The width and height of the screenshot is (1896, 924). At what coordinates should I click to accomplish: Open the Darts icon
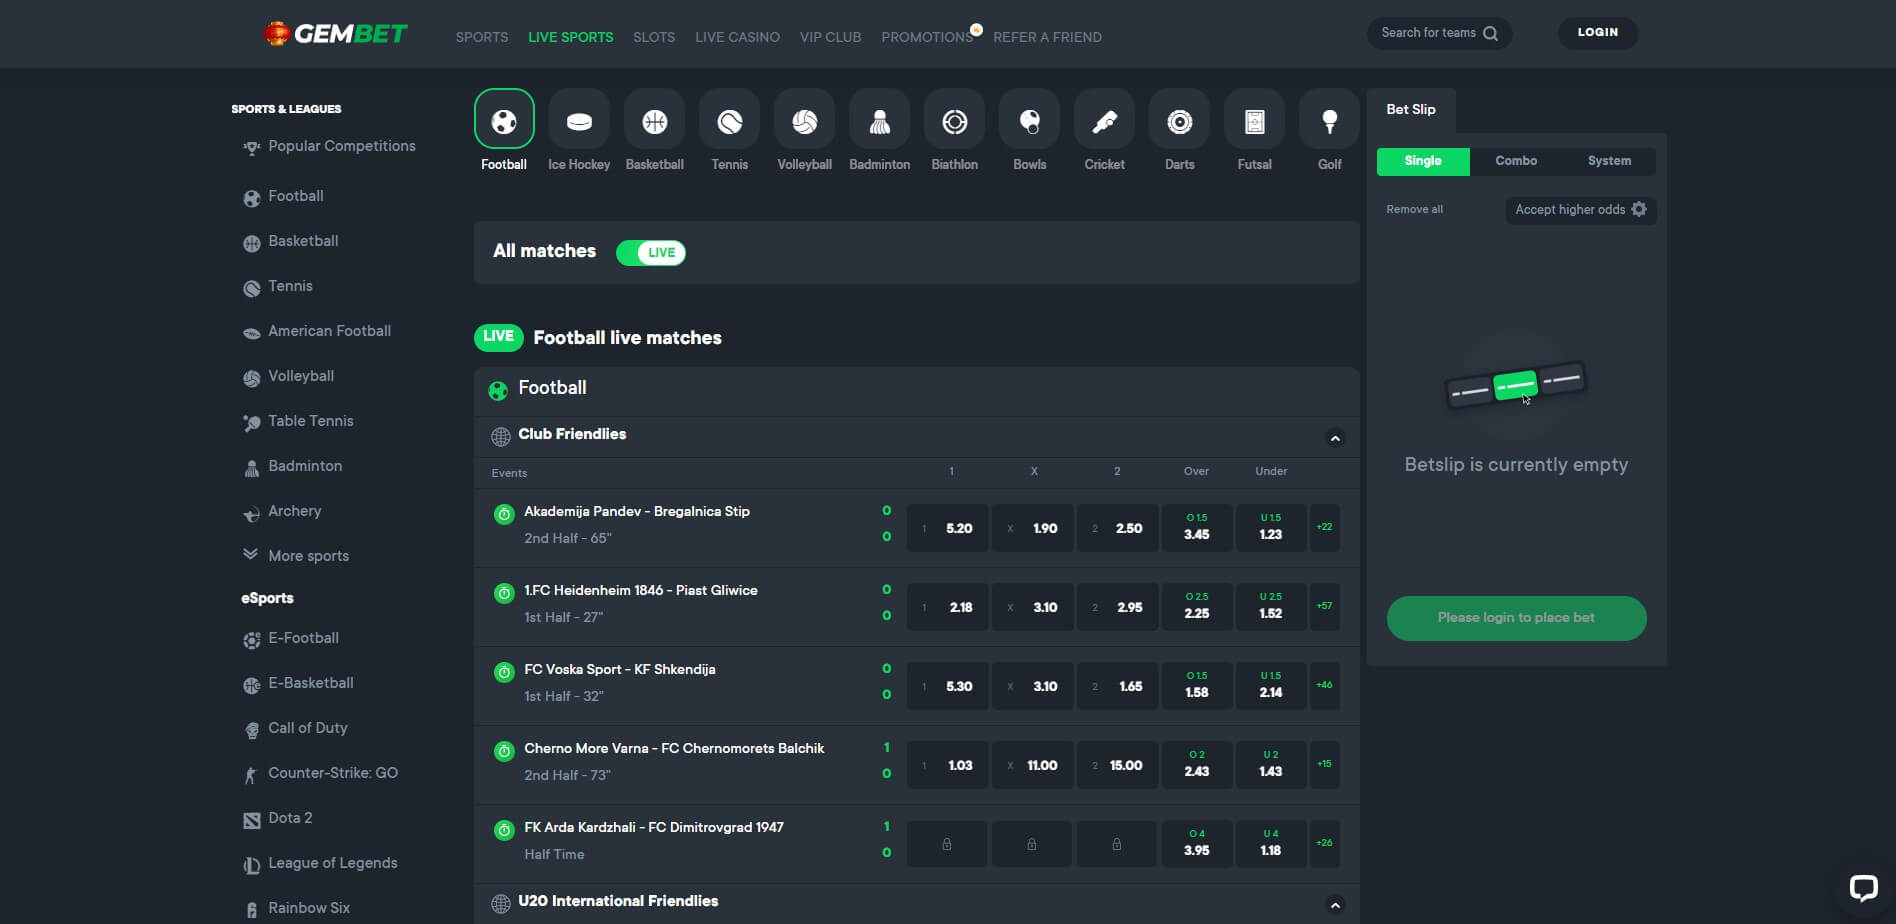(1179, 121)
